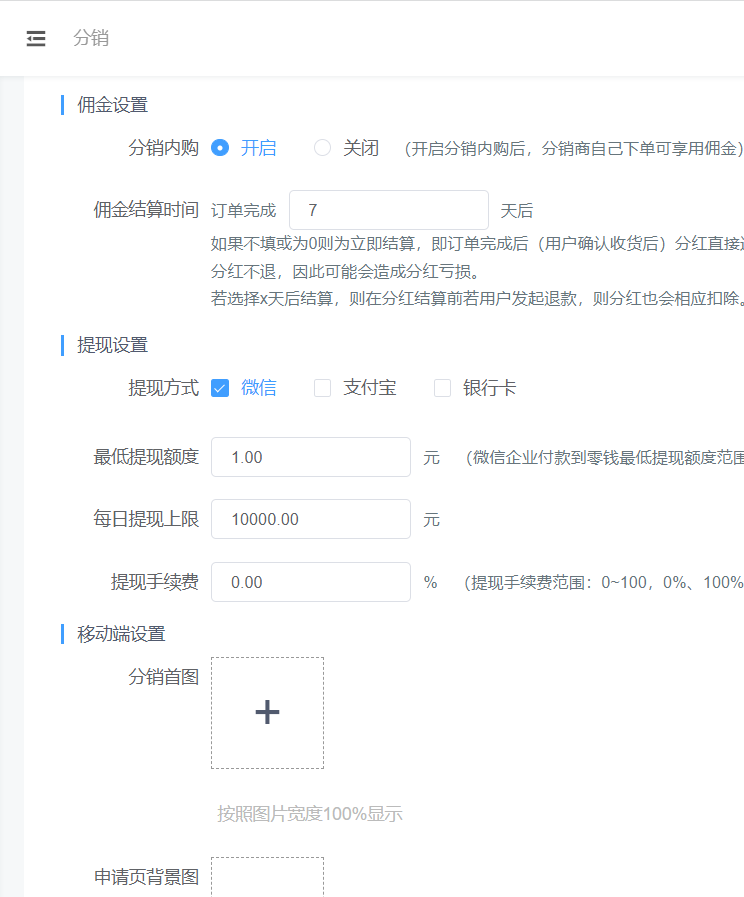Viewport: 744px width, 897px height.
Task: Click the 提现手续费 field label
Action: [x=155, y=582]
